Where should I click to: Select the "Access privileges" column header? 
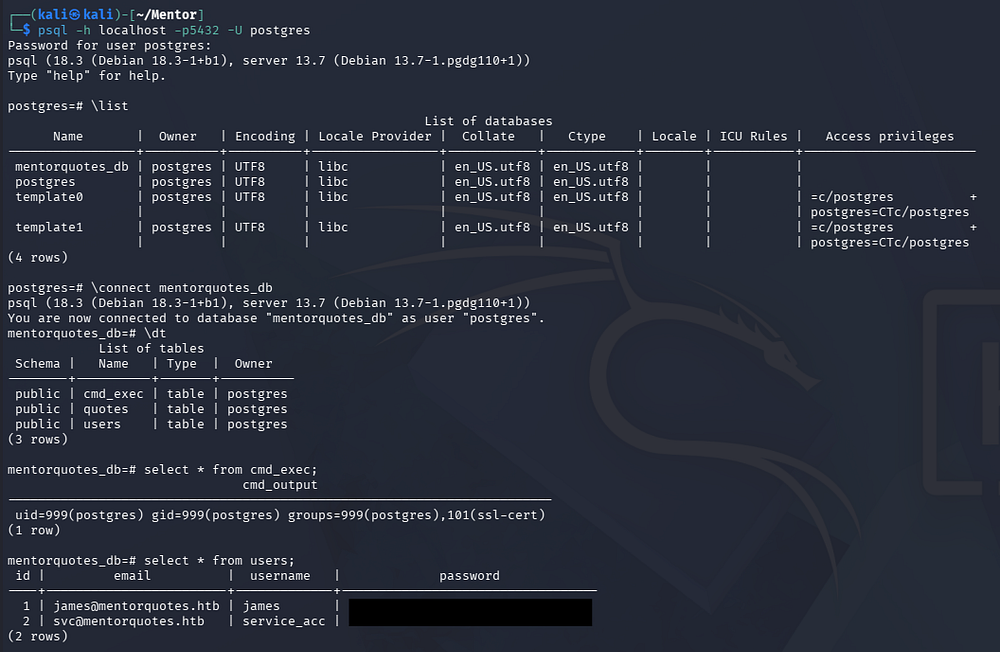pyautogui.click(x=889, y=136)
